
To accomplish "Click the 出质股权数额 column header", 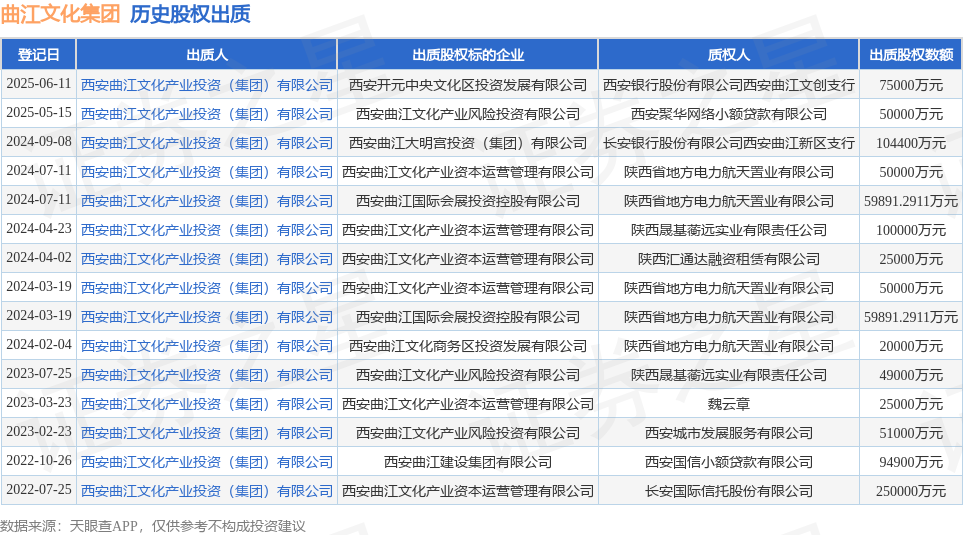I will (911, 55).
